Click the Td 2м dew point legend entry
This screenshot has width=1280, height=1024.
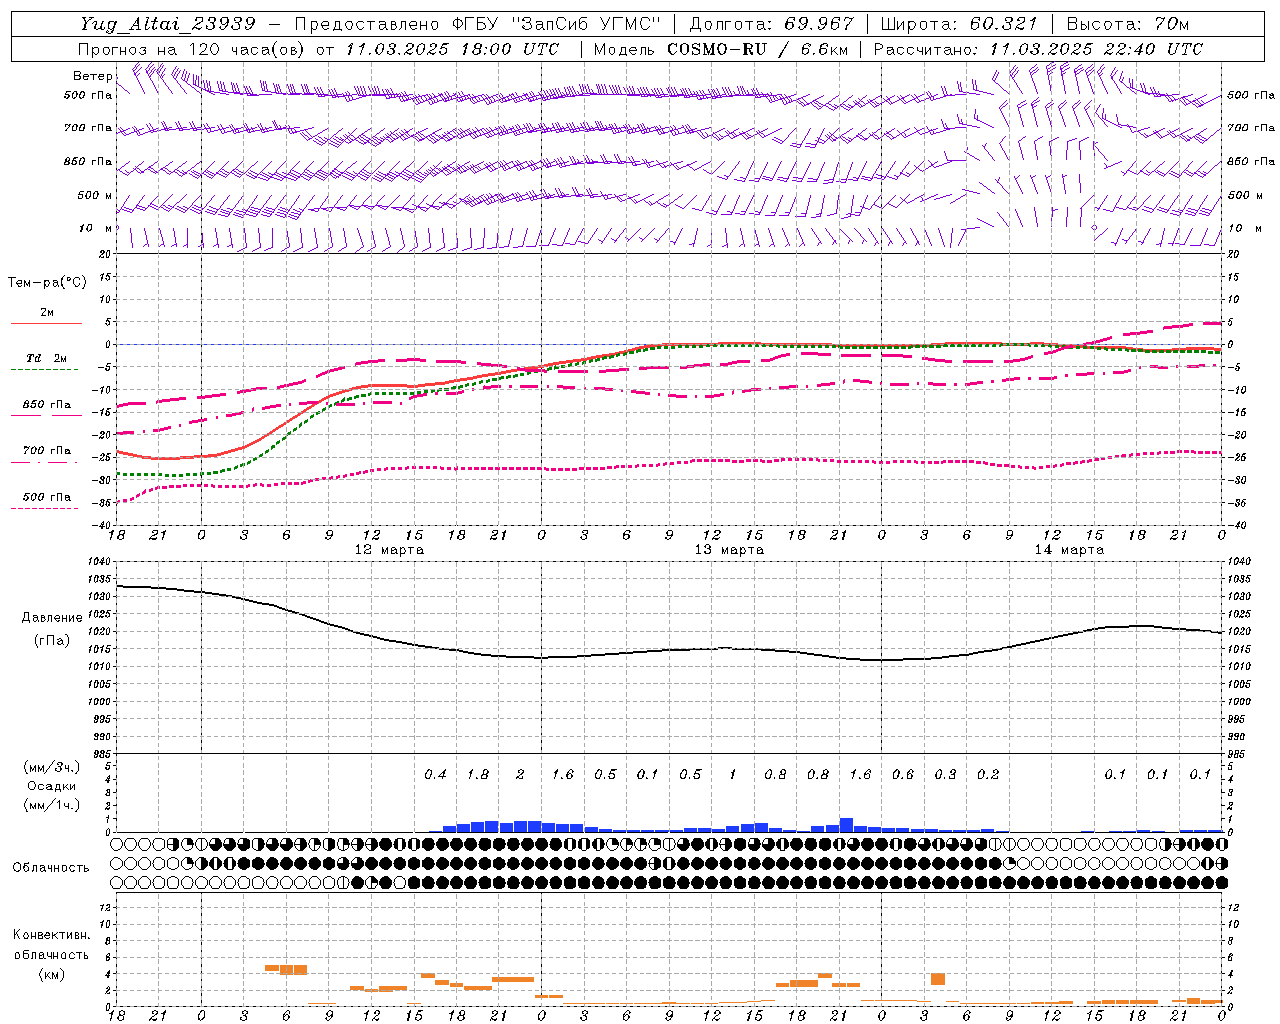coord(47,358)
